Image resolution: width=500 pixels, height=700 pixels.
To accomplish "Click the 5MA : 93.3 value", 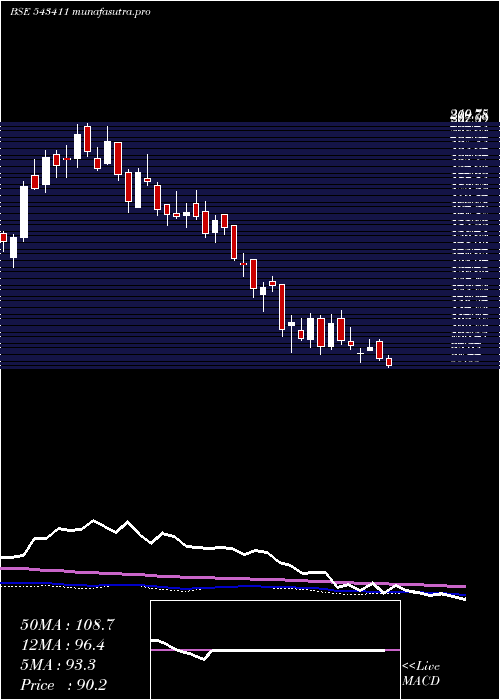I will coord(58,665).
